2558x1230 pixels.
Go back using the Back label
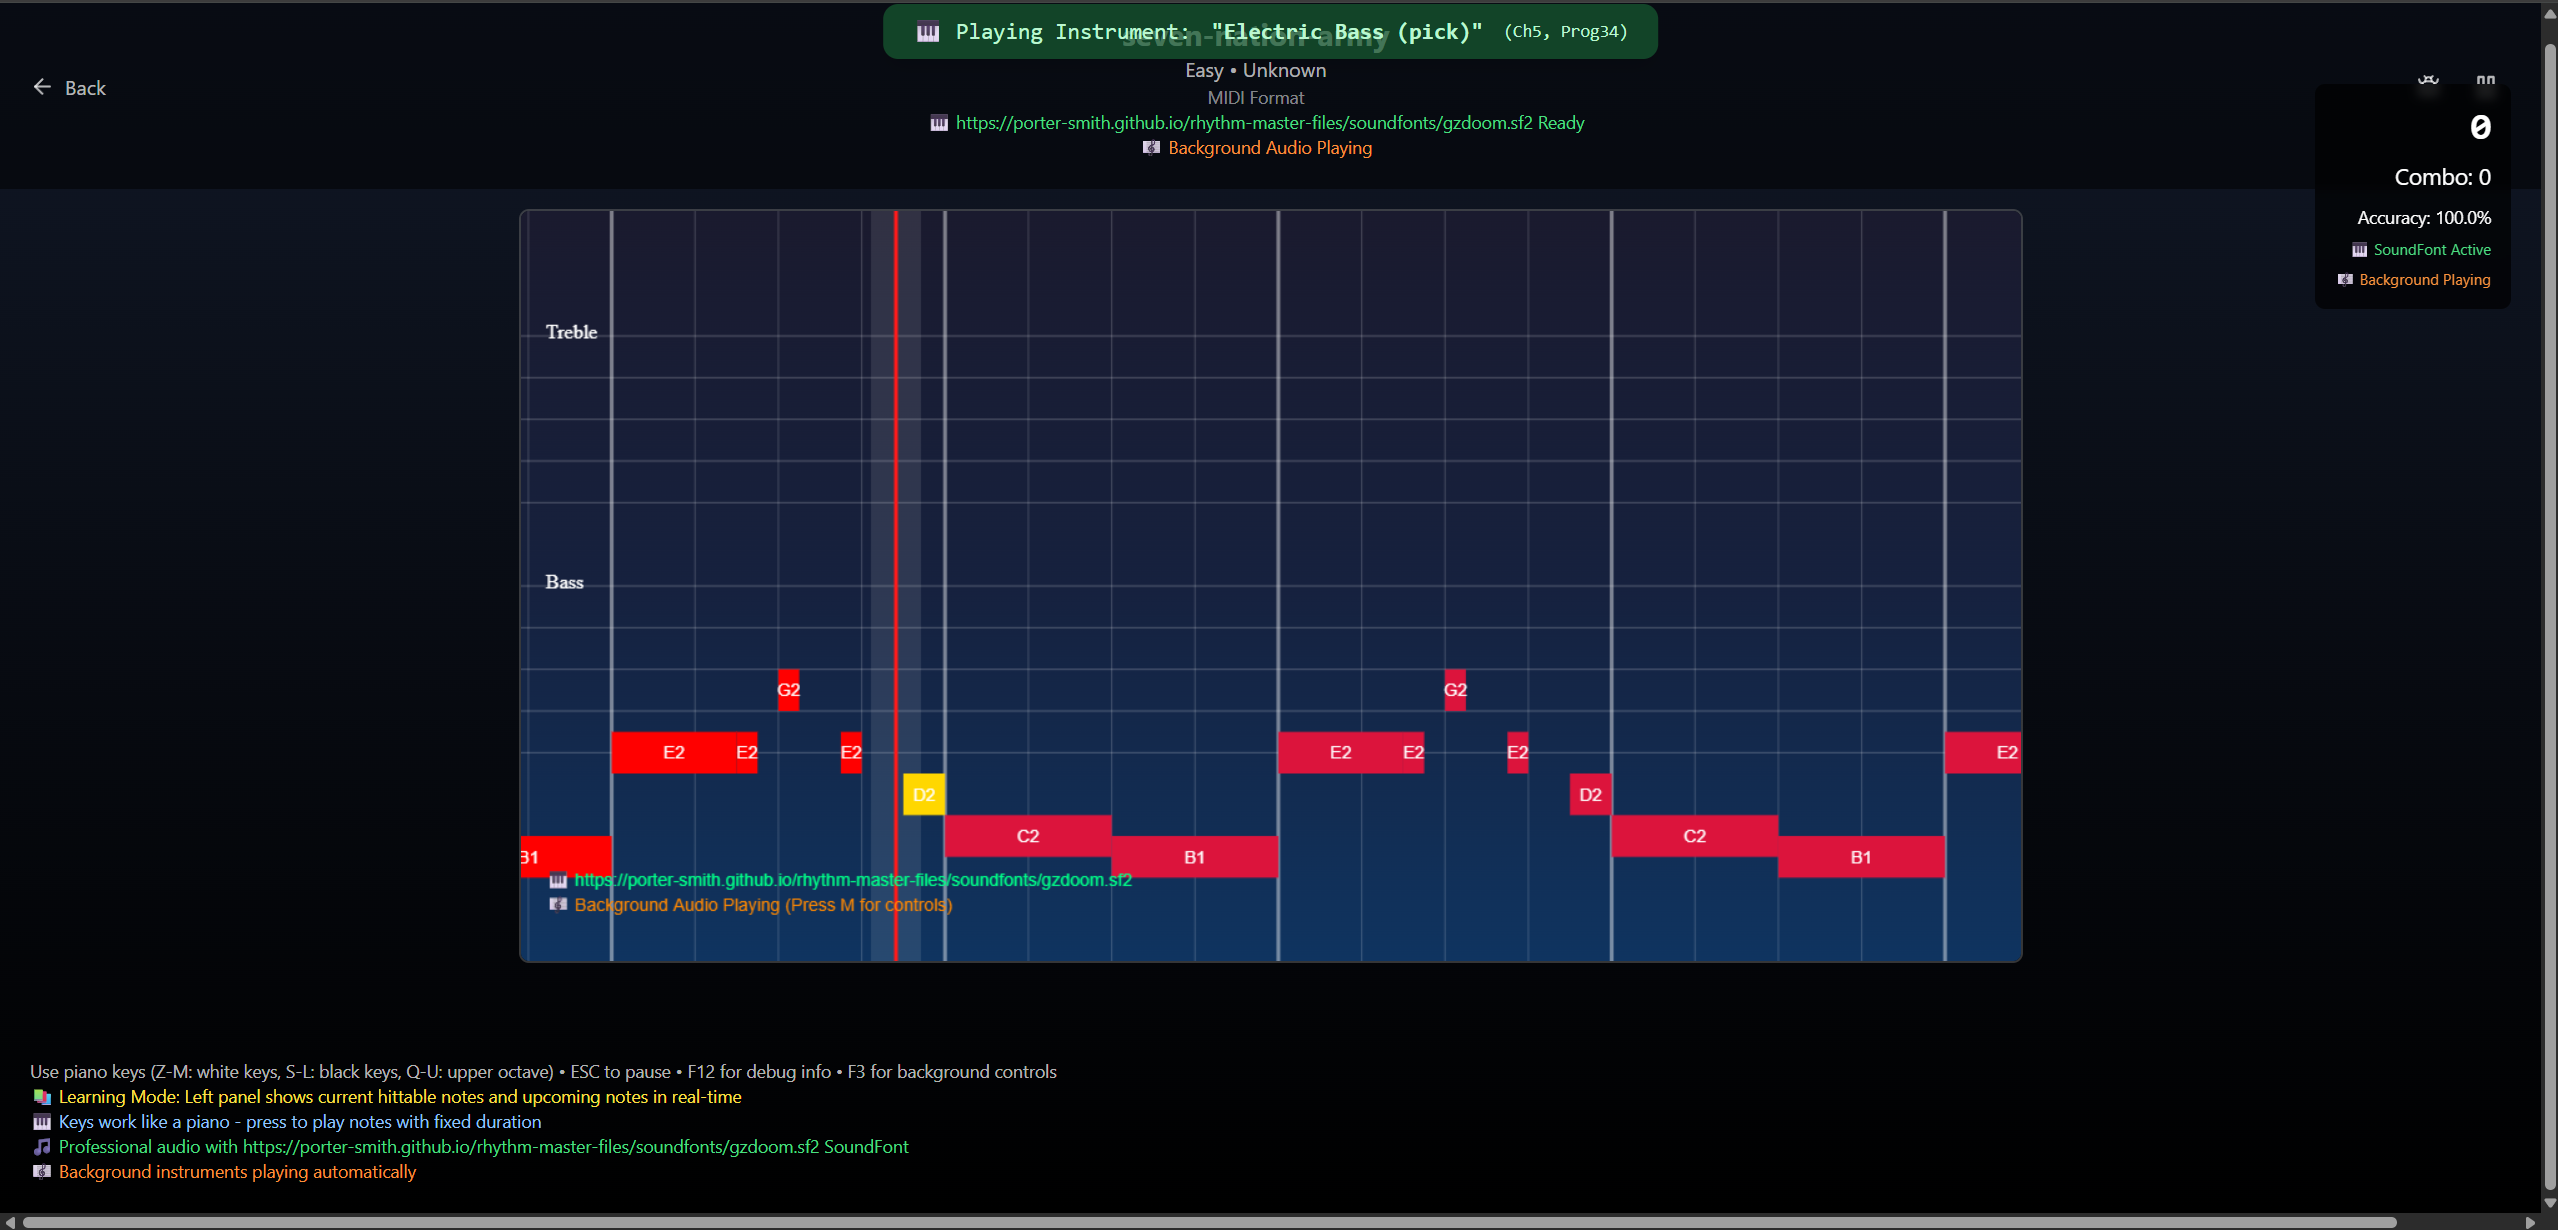click(85, 88)
